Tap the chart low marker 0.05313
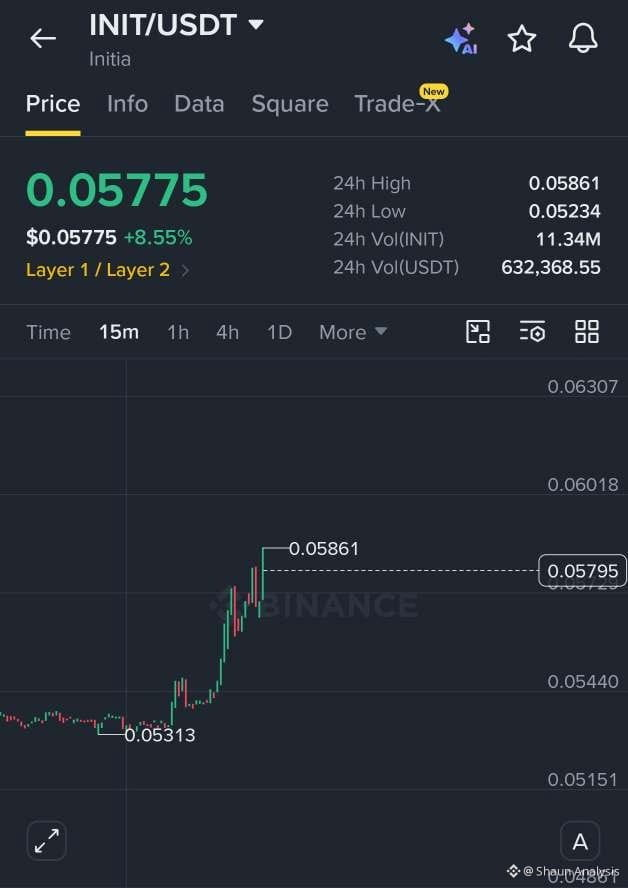Image resolution: width=628 pixels, height=888 pixels. (x=160, y=735)
